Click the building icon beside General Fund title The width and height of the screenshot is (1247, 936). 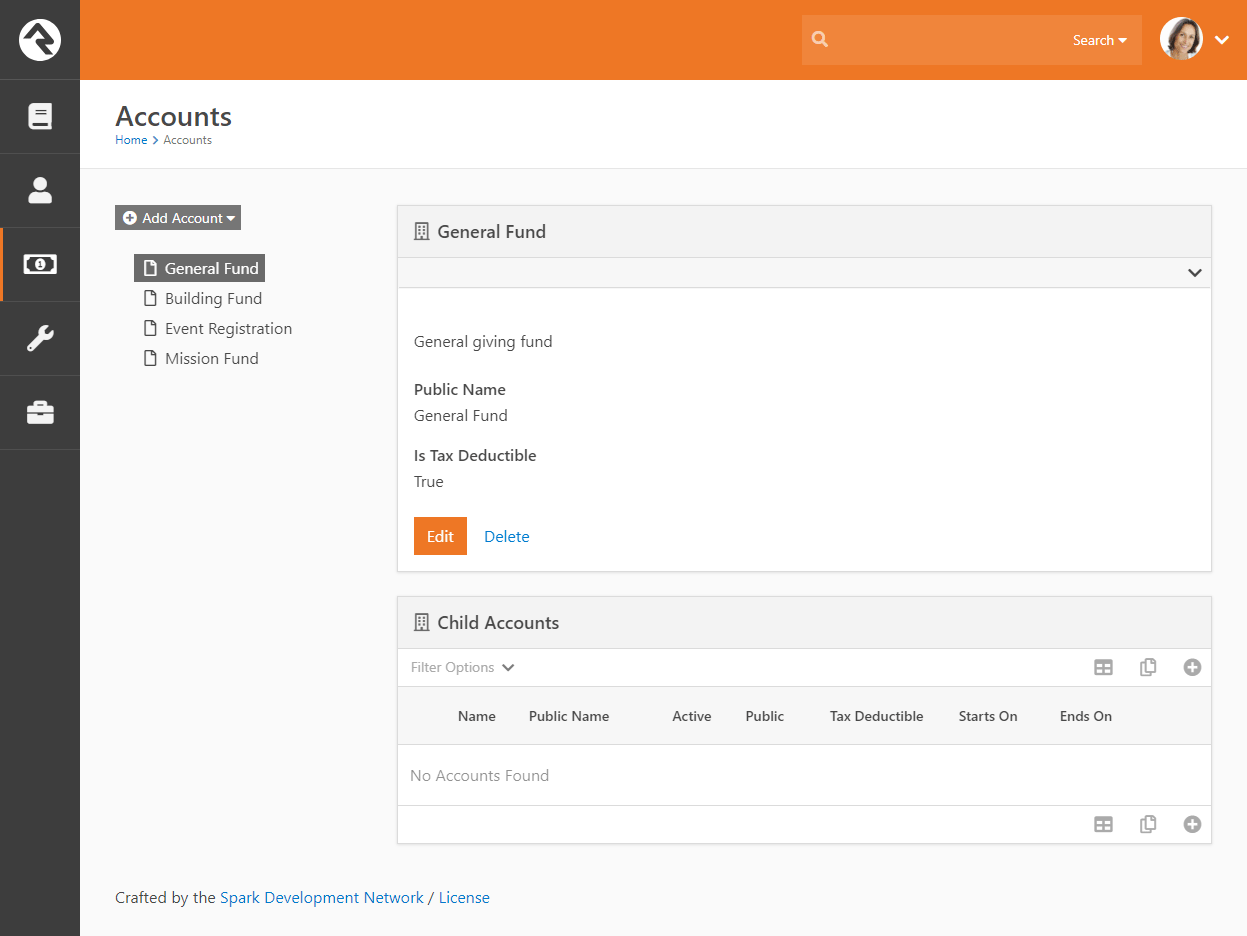pos(421,232)
